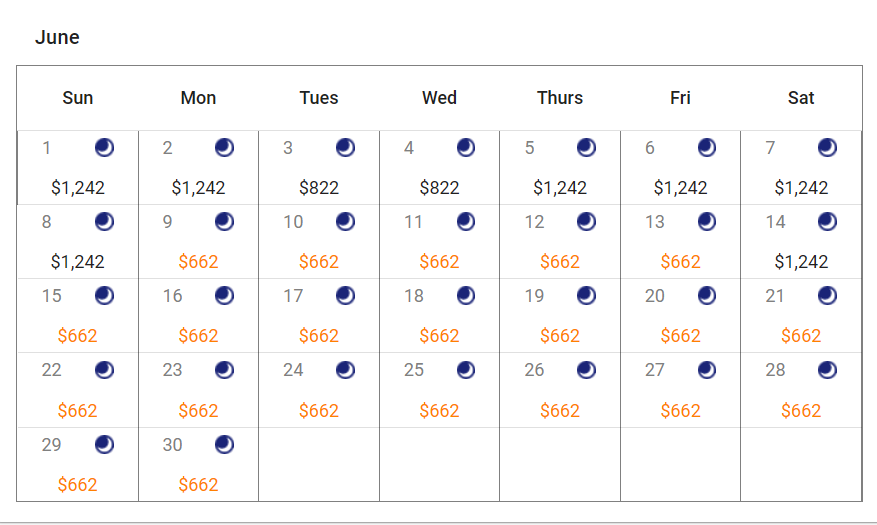Choose the $1,242 rate on June 8

click(78, 262)
